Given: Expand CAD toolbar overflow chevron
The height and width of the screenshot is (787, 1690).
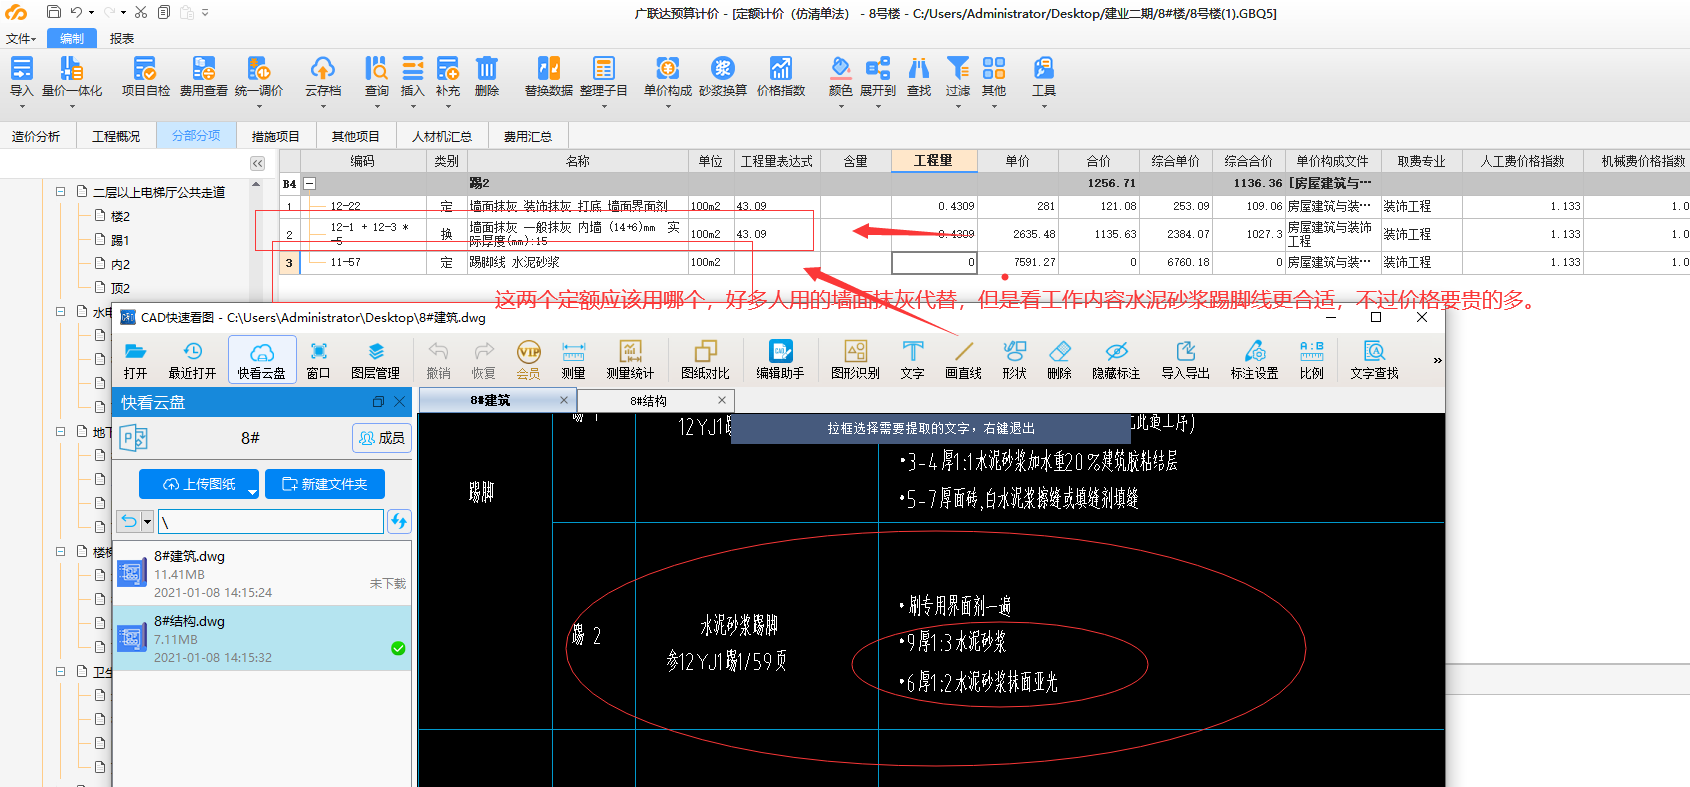Looking at the screenshot, I should 1437,360.
